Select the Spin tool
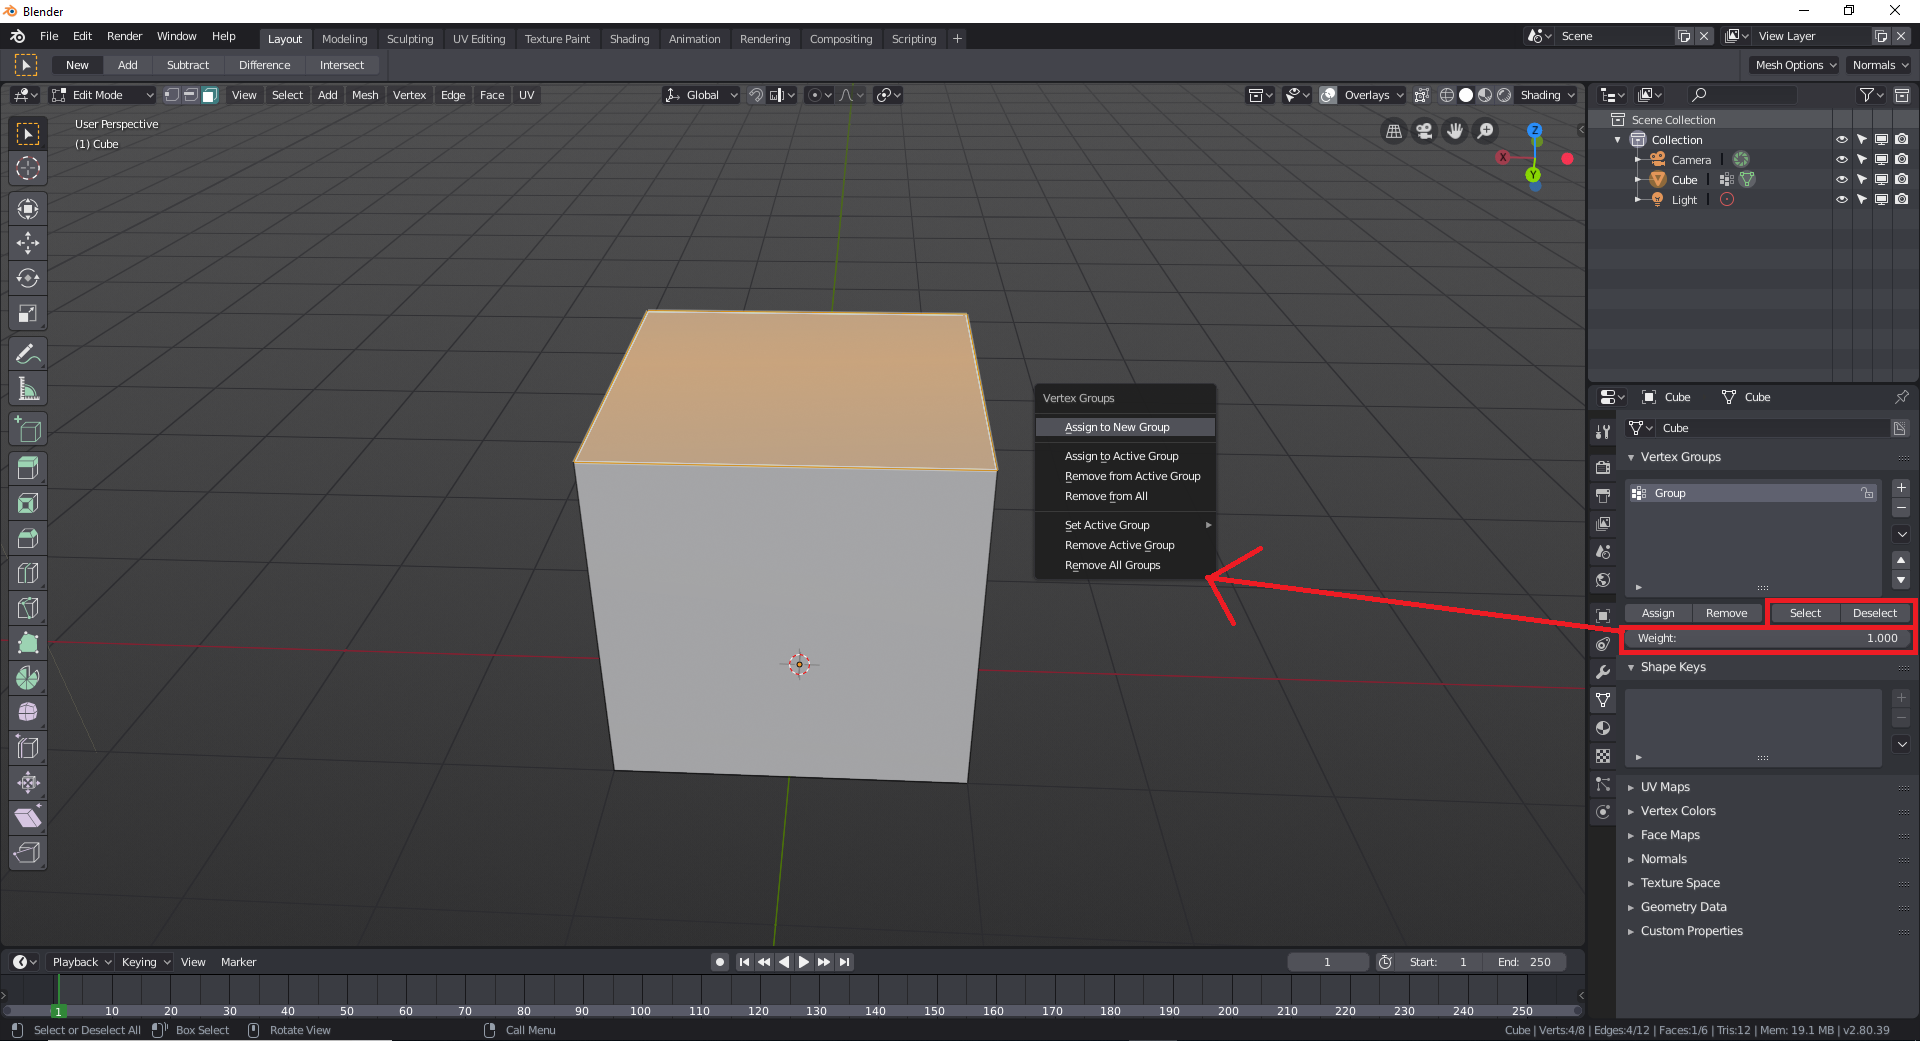The width and height of the screenshot is (1920, 1041). coord(28,678)
